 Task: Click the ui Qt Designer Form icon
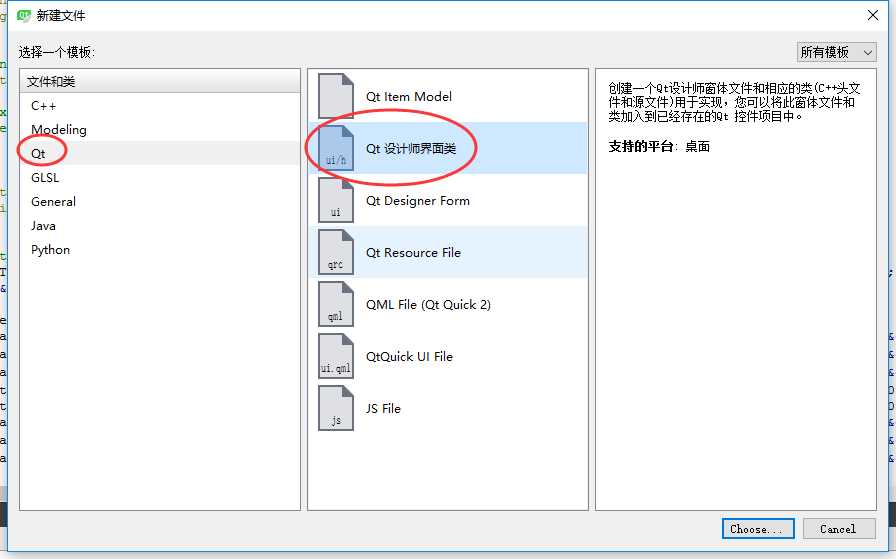pyautogui.click(x=336, y=200)
